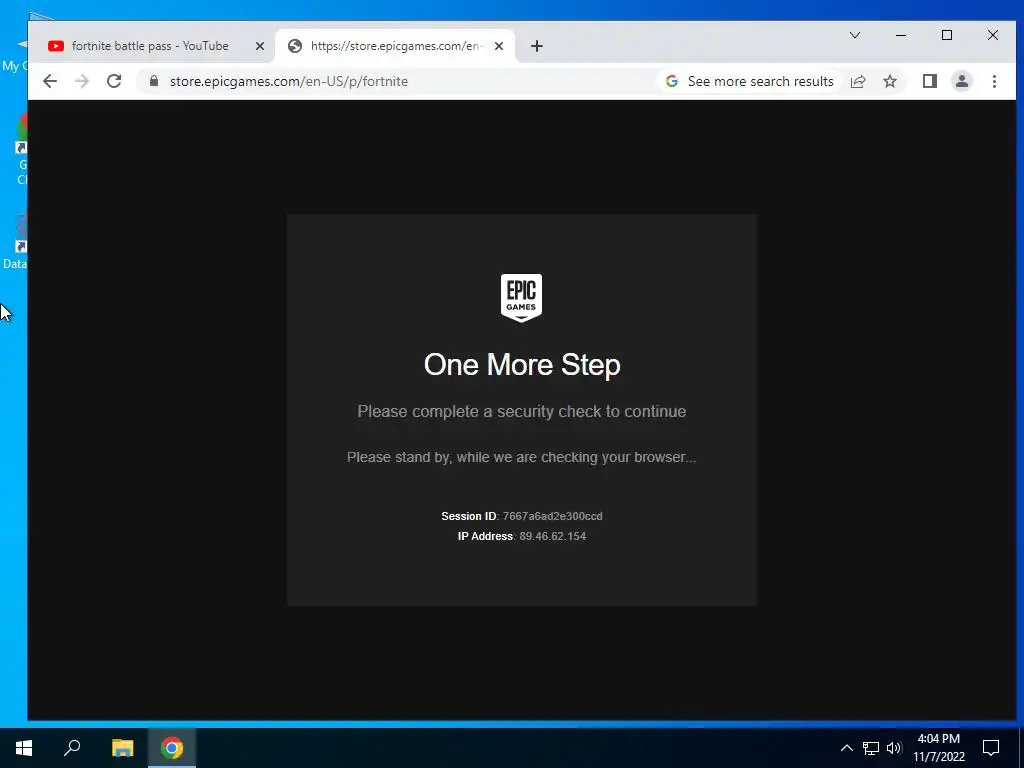
Task: Click the forward navigation arrow
Action: 82,81
